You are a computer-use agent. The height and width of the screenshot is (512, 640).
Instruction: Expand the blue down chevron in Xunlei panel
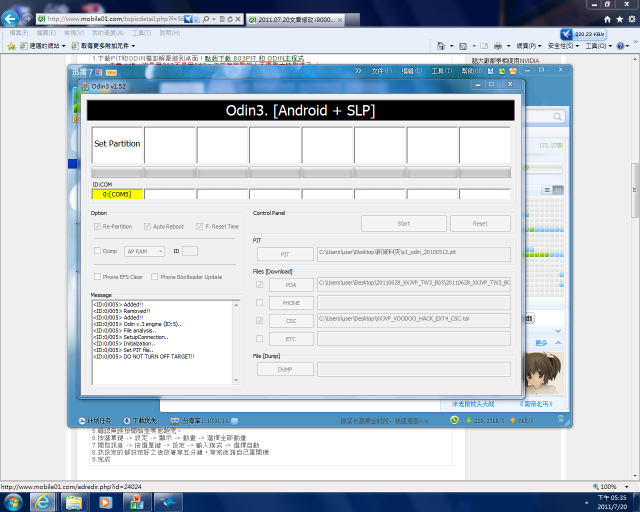(558, 331)
